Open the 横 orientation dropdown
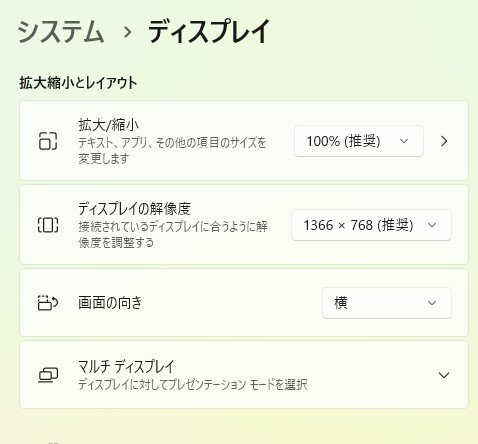The image size is (478, 444). click(x=387, y=303)
